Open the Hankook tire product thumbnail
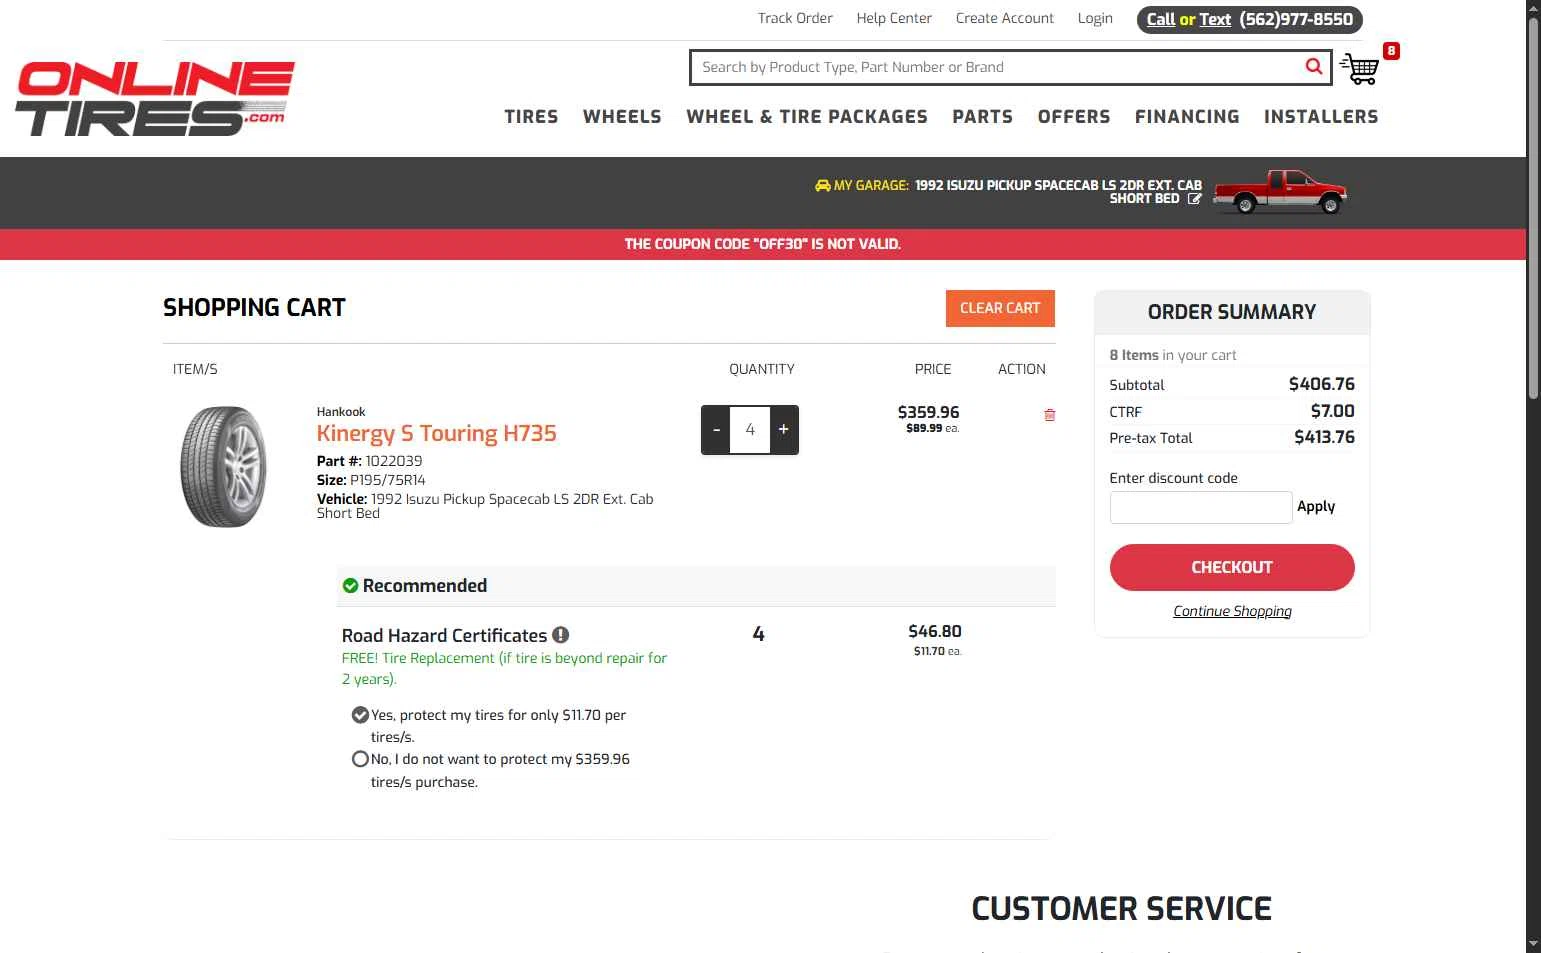The image size is (1541, 953). click(x=224, y=466)
